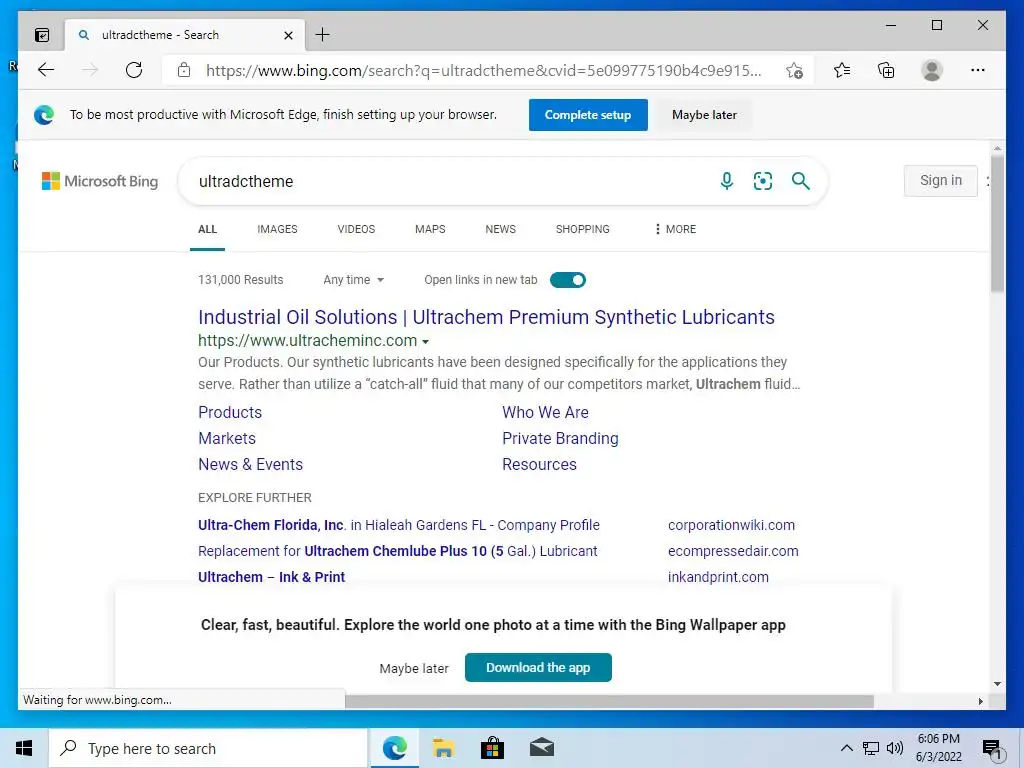
Task: Click the browser Back arrow
Action: point(46,70)
